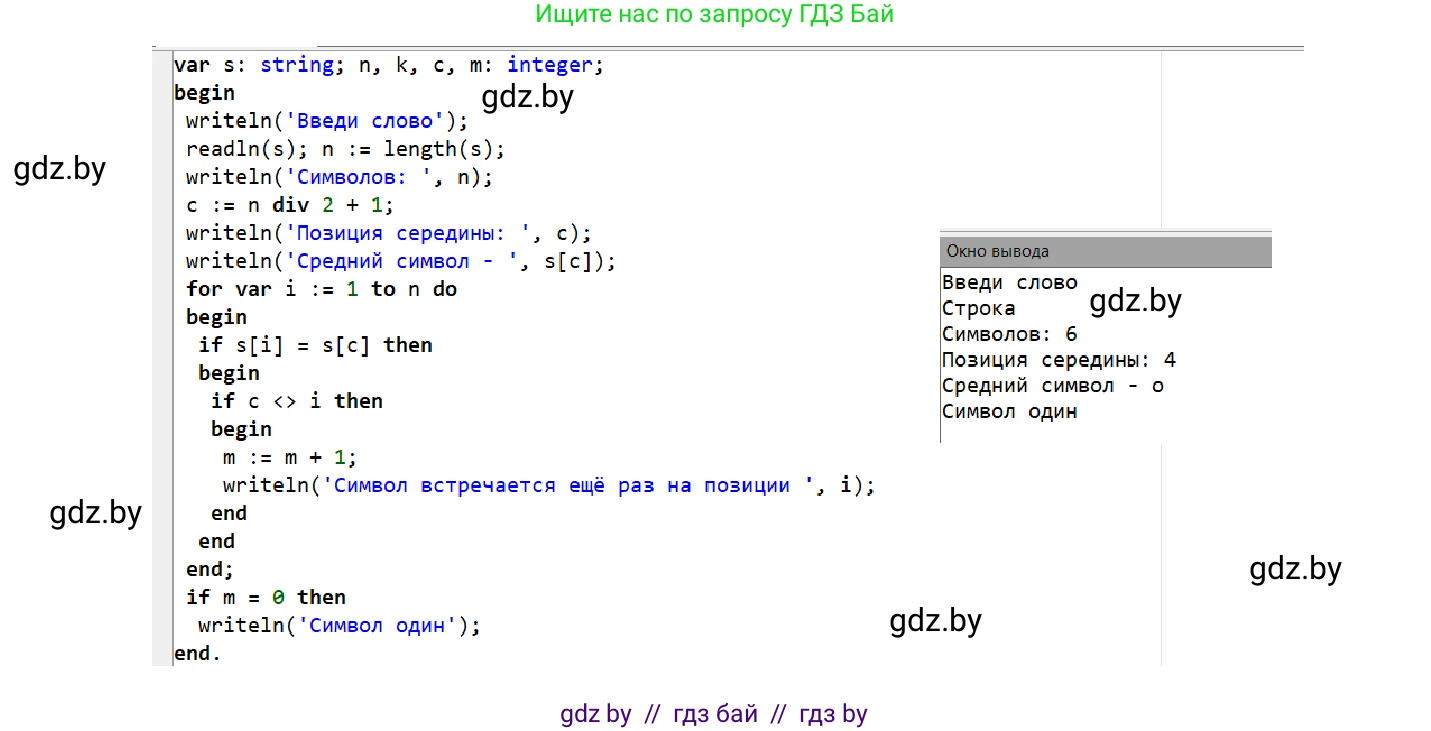Click the 'var s: string' declaration line
The height and width of the screenshot is (731, 1431).
[x=388, y=65]
